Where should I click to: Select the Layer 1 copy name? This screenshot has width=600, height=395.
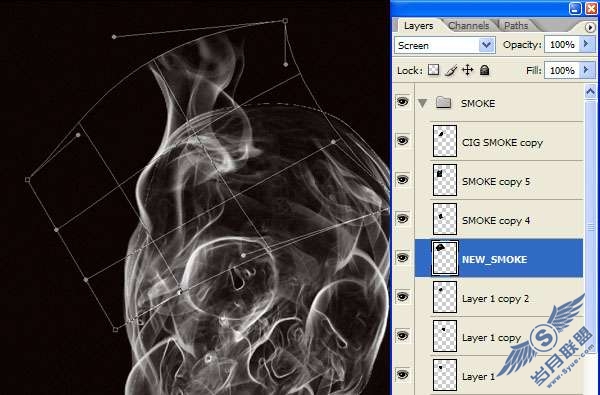pyautogui.click(x=491, y=338)
